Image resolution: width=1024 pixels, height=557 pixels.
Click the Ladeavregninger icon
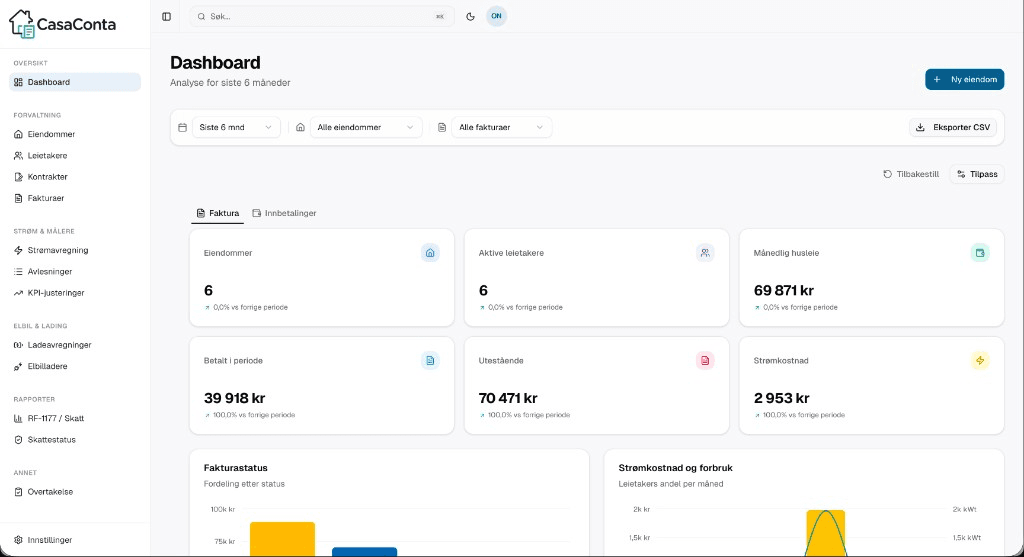[x=18, y=345]
